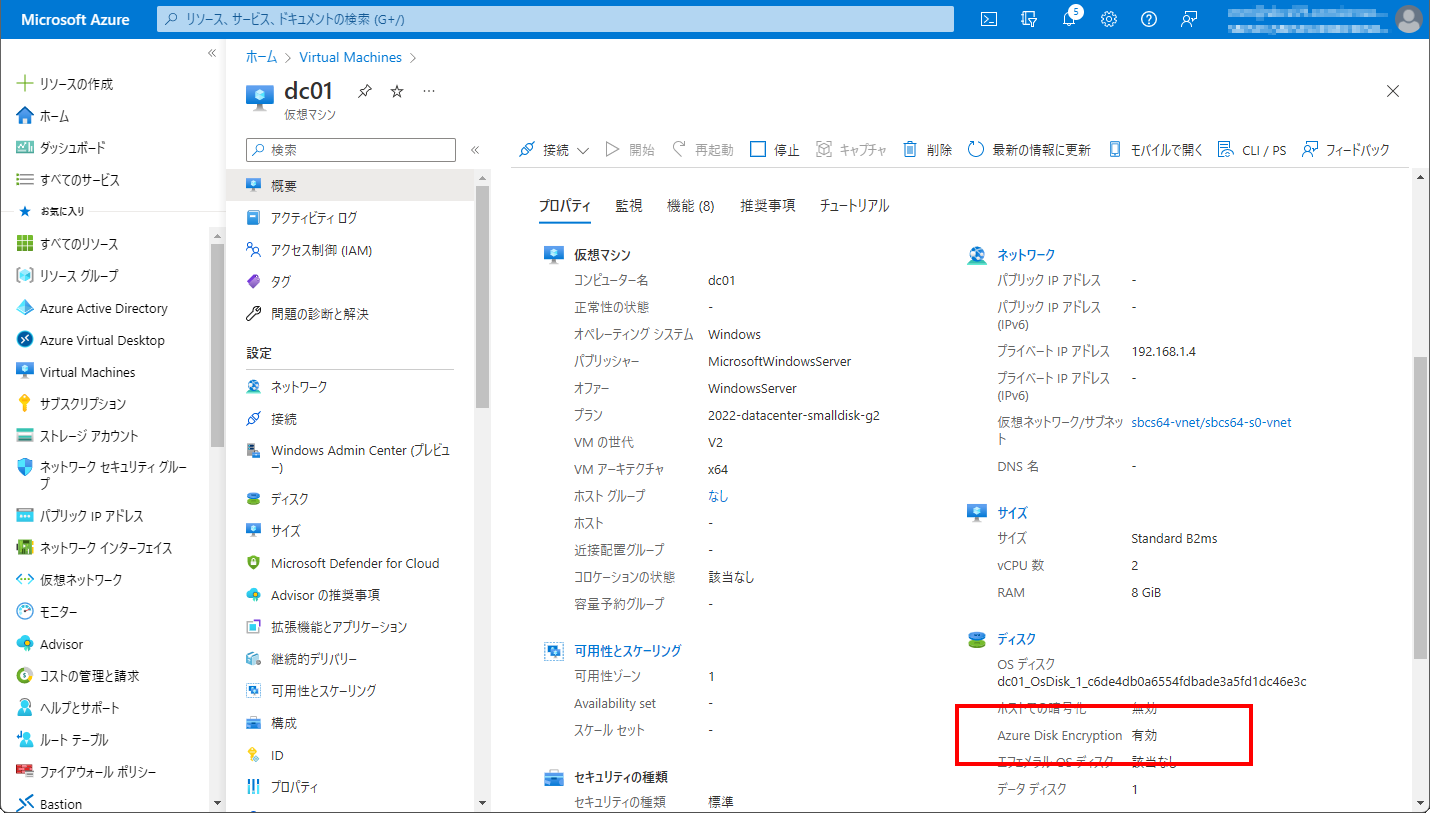
Task: Switch to プロパティ tab
Action: [x=565, y=206]
